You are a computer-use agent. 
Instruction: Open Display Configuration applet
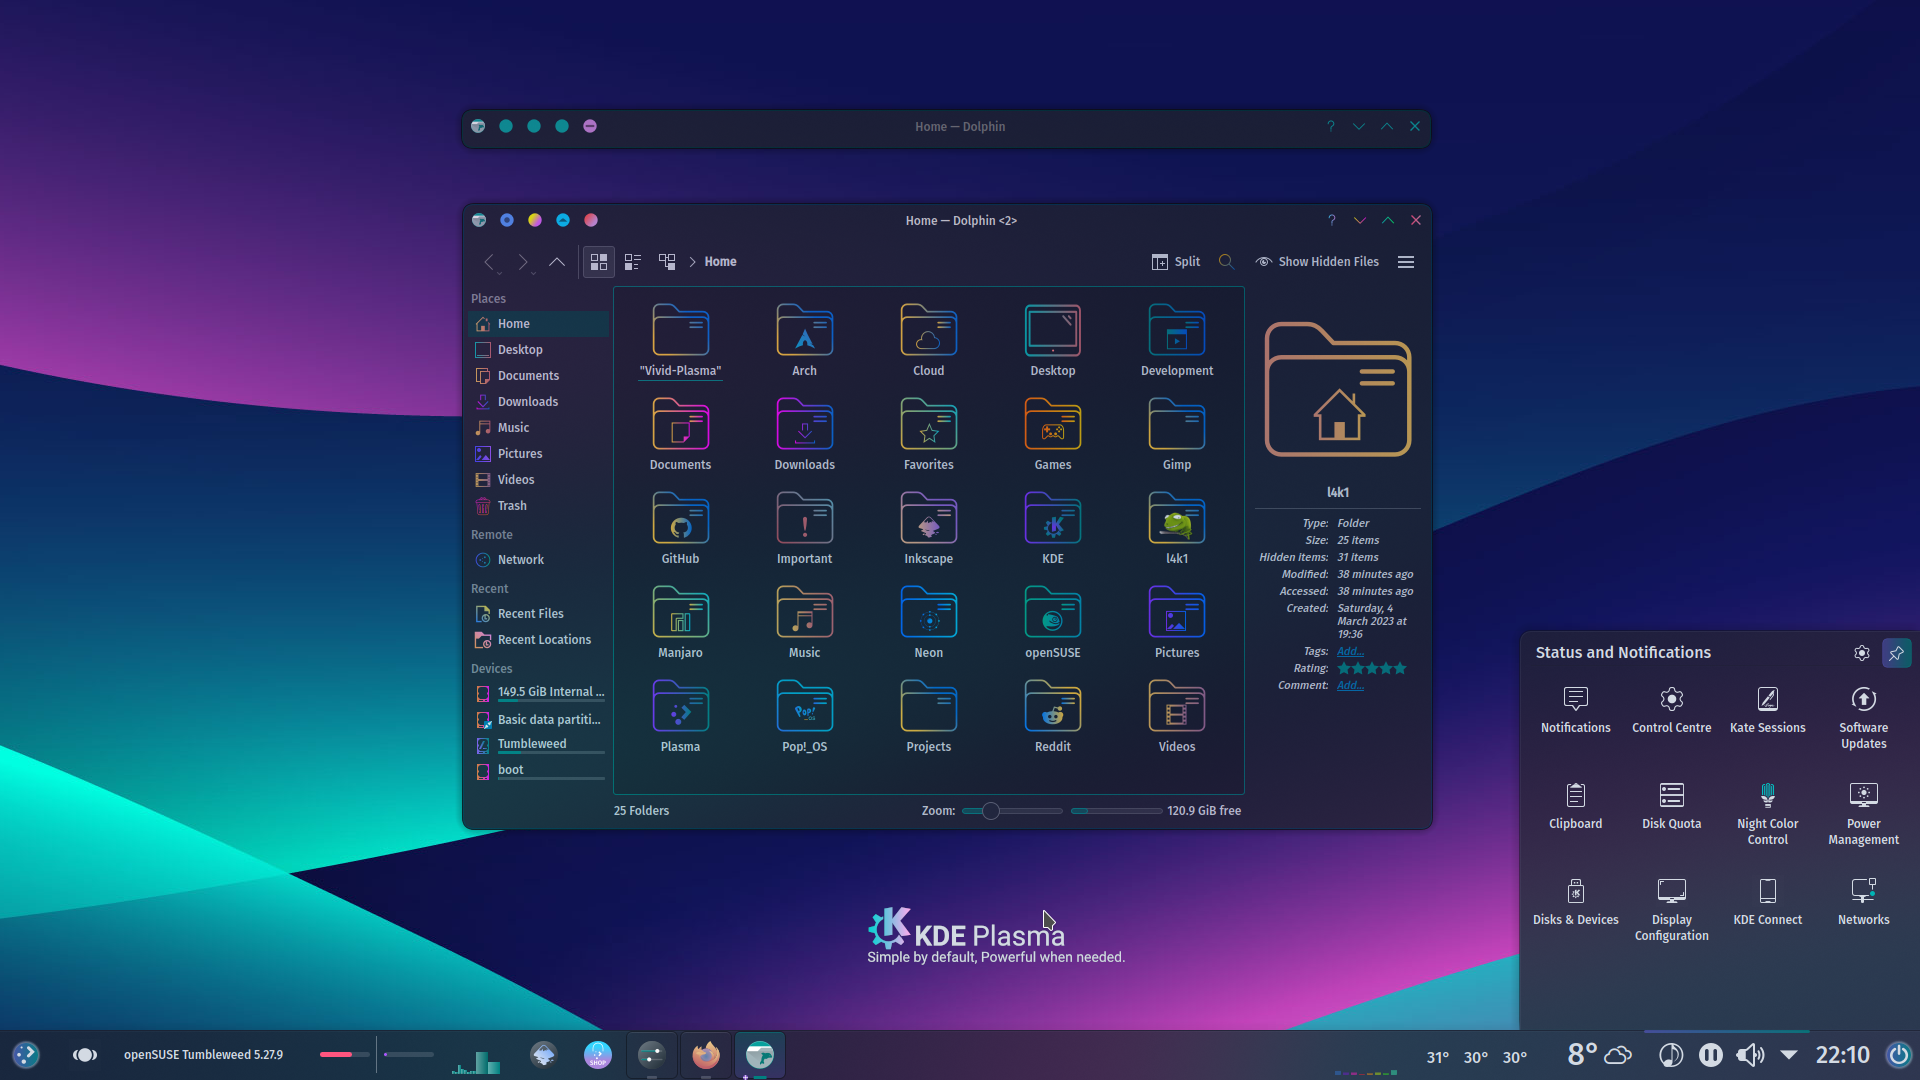tap(1672, 910)
